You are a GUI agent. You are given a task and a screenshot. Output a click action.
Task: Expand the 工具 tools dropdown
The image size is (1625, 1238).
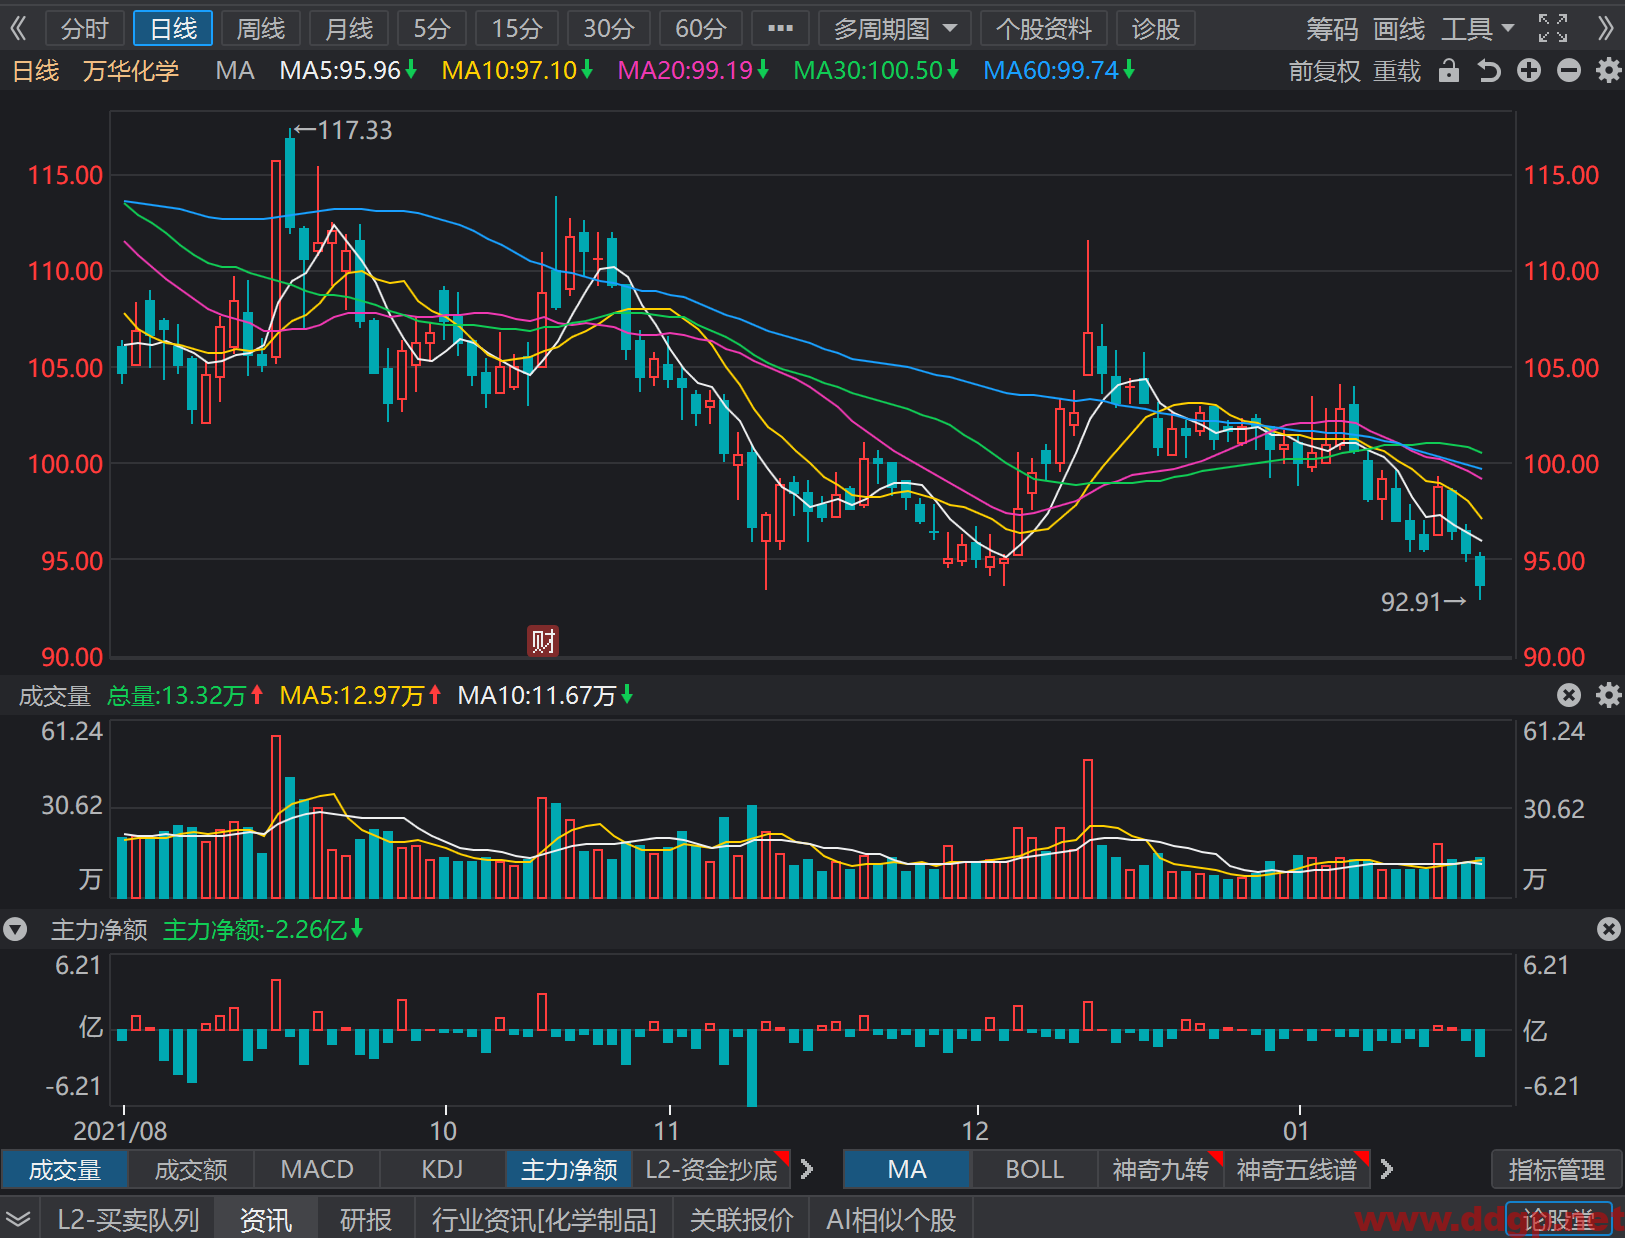point(1477,29)
